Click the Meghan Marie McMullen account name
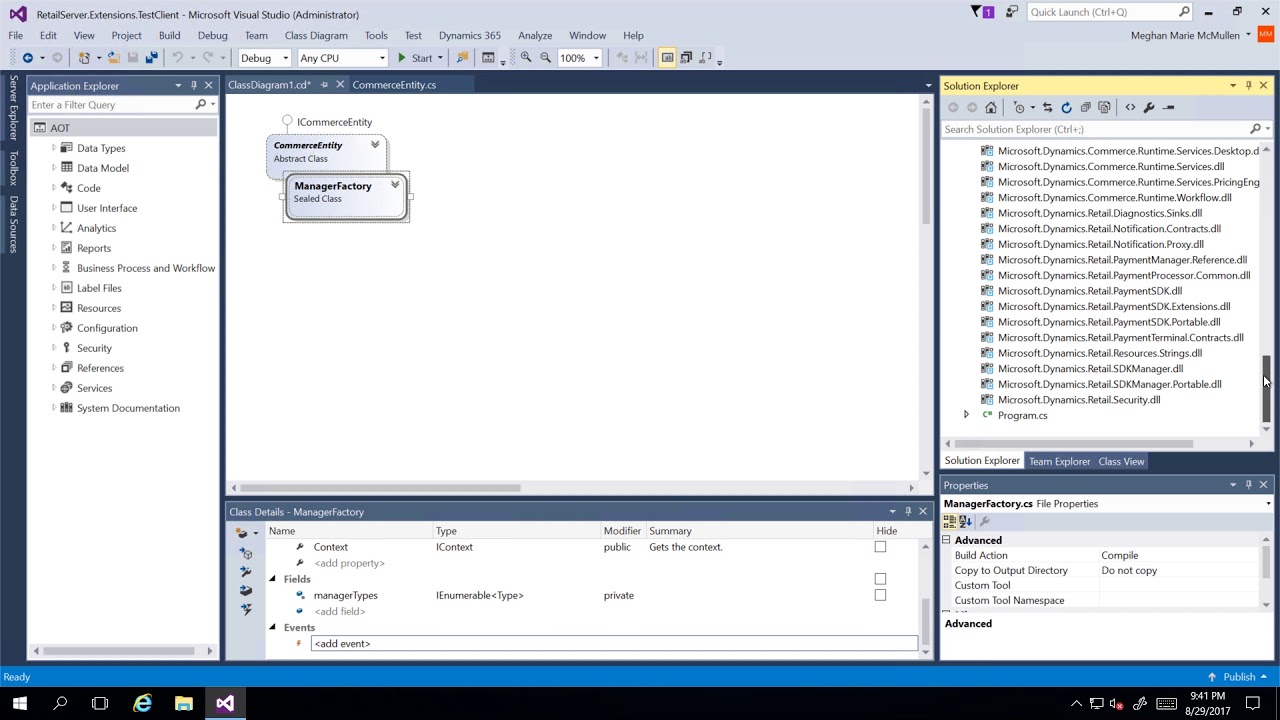This screenshot has width=1280, height=720. click(x=1185, y=35)
